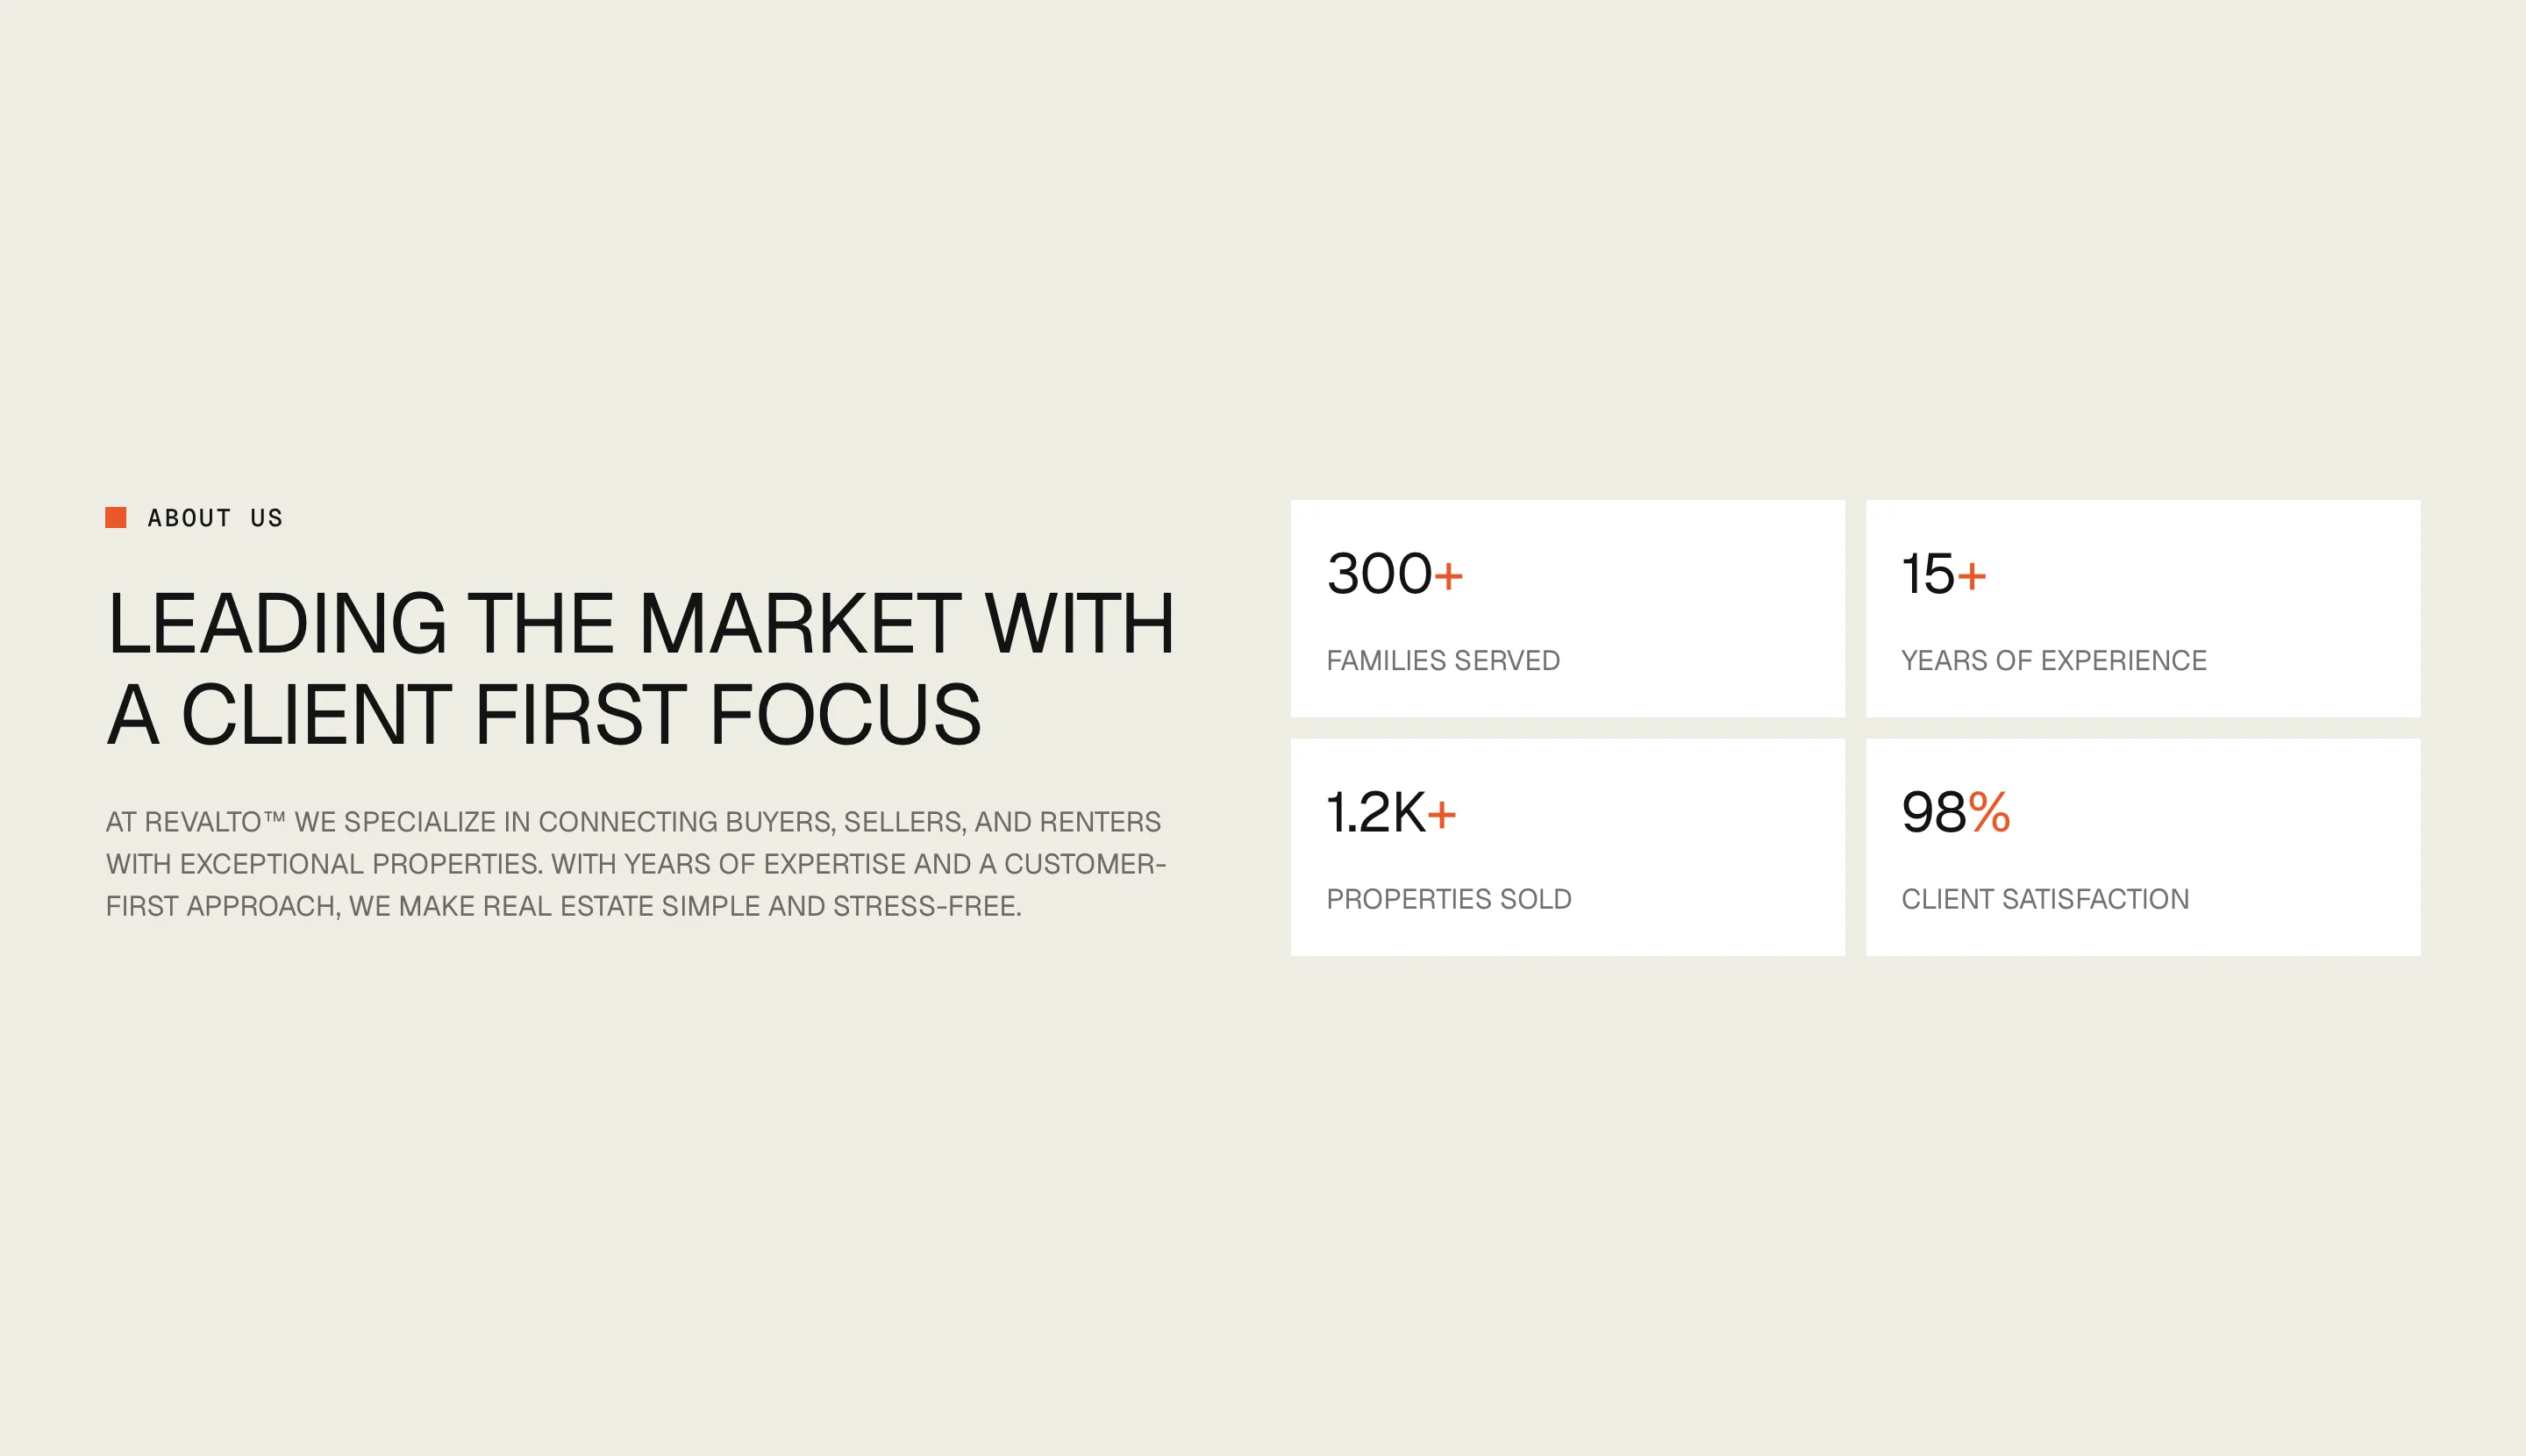The width and height of the screenshot is (2526, 1456).
Task: Open the Properties Sold card
Action: pyautogui.click(x=1568, y=848)
